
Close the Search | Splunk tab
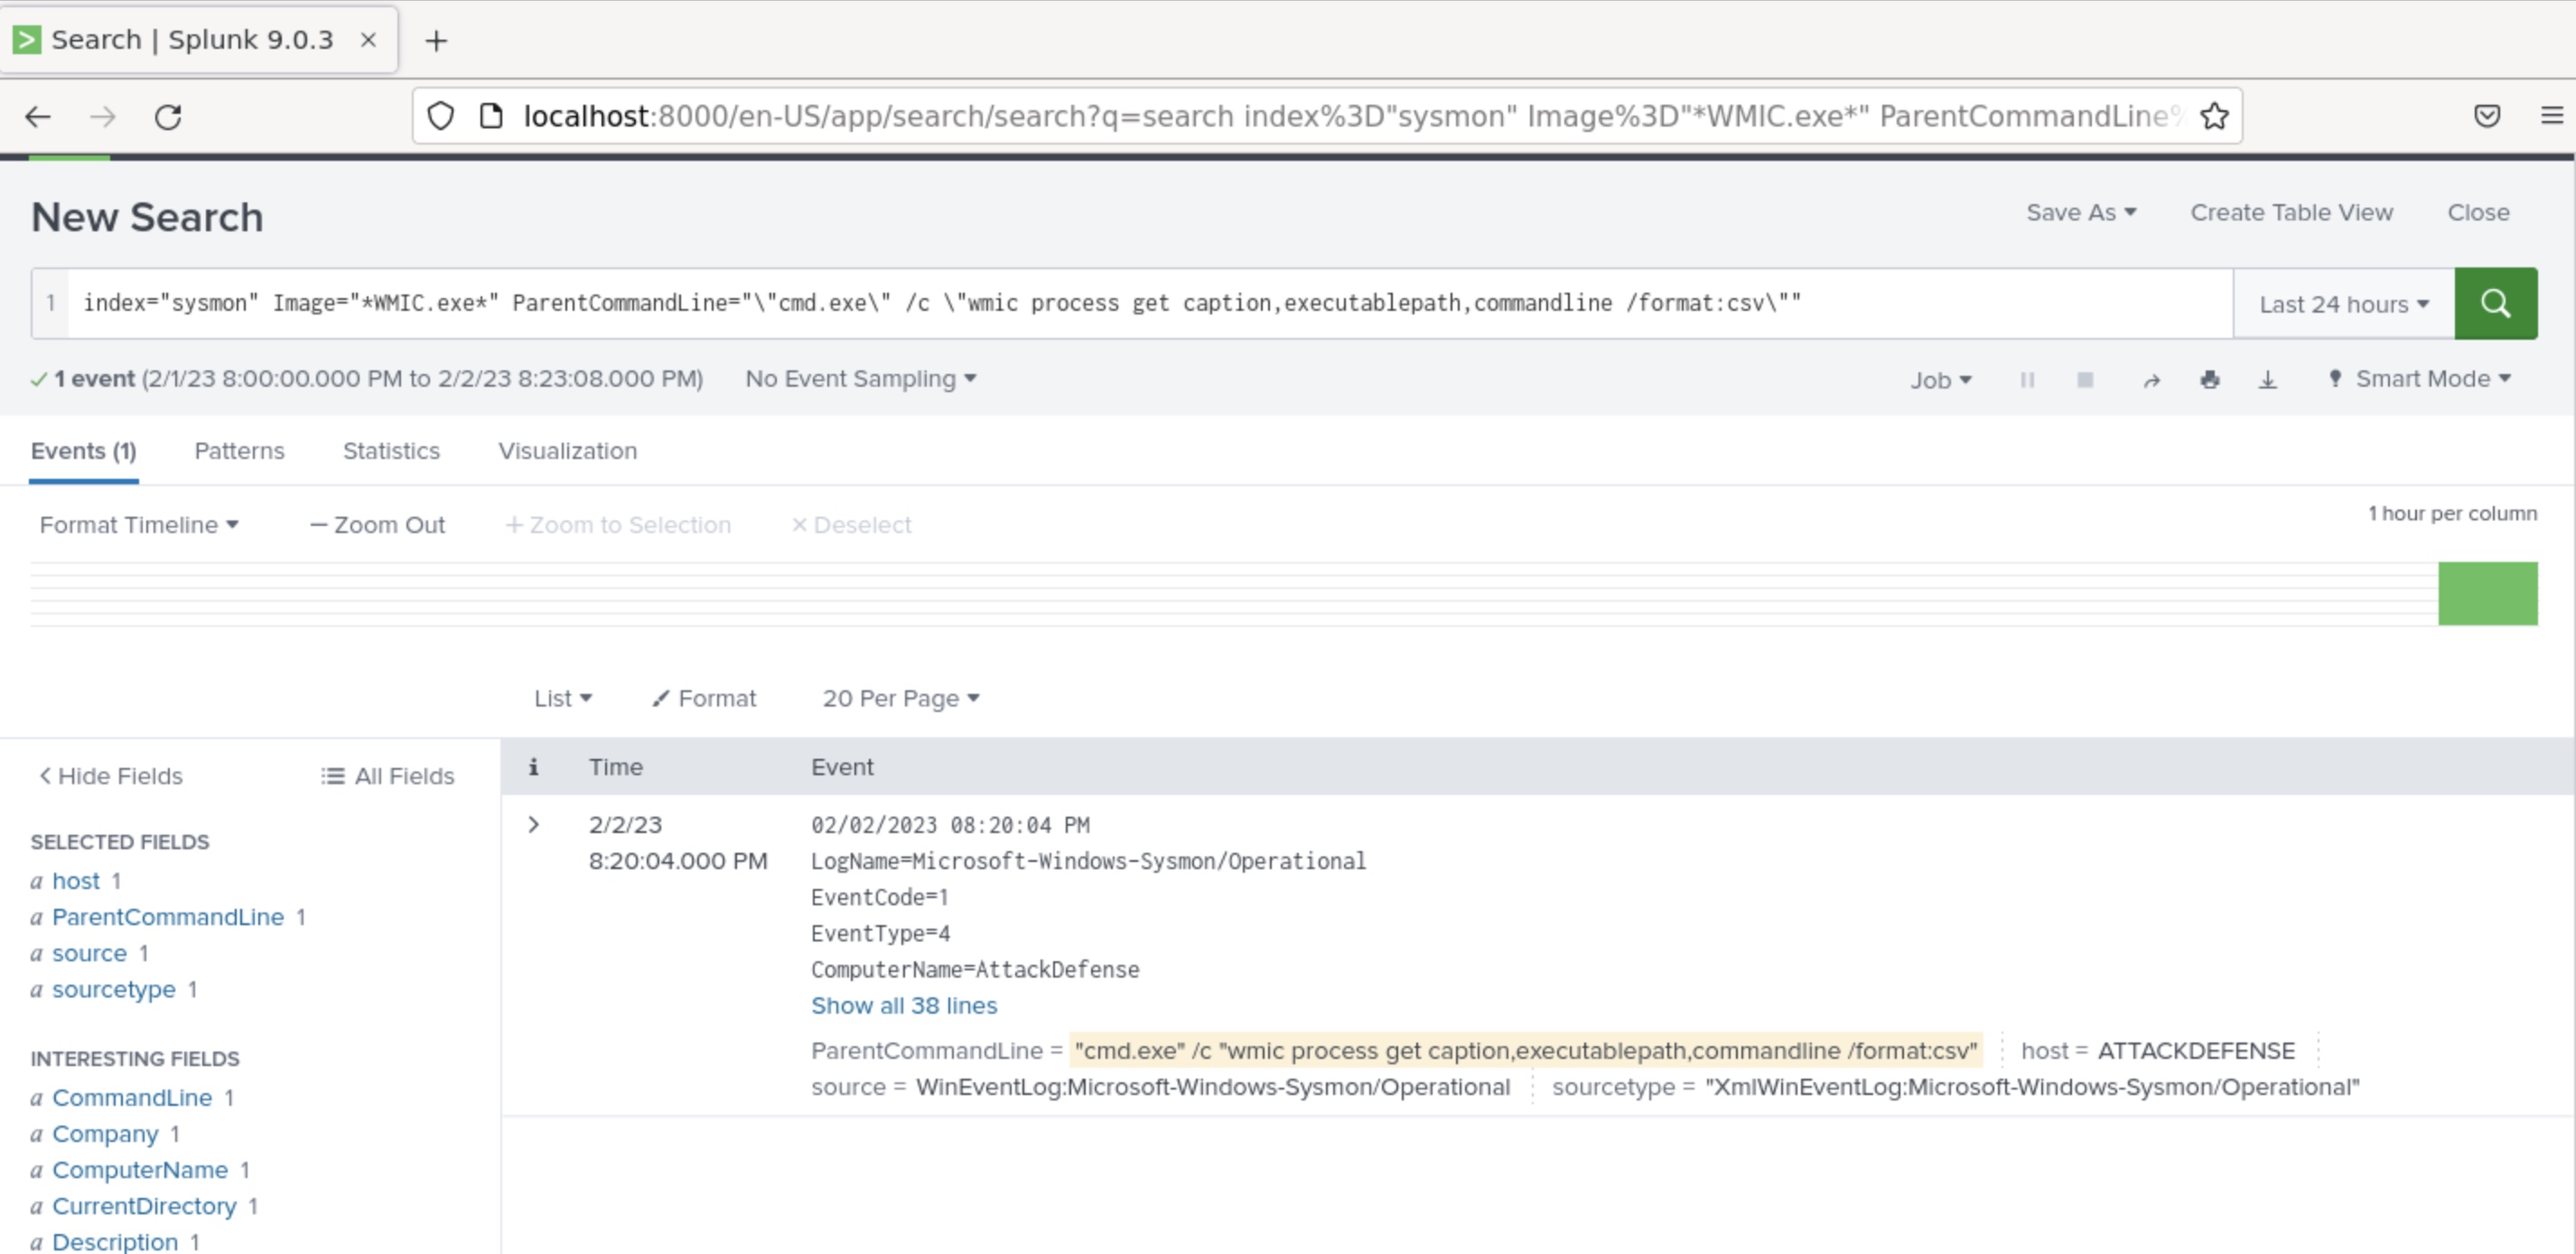(x=368, y=39)
